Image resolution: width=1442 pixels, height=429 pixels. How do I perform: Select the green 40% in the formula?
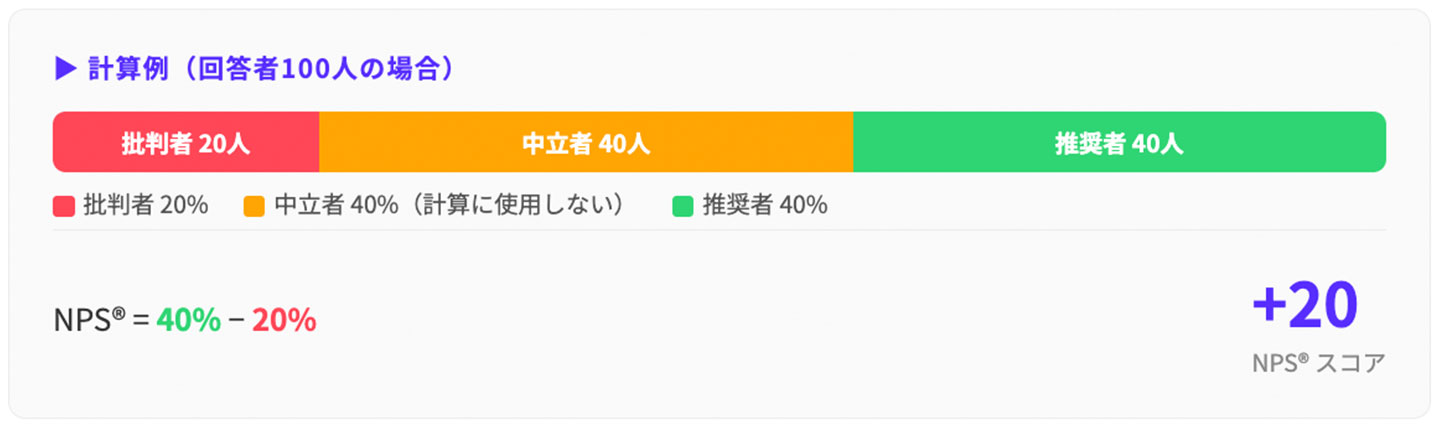[x=188, y=320]
